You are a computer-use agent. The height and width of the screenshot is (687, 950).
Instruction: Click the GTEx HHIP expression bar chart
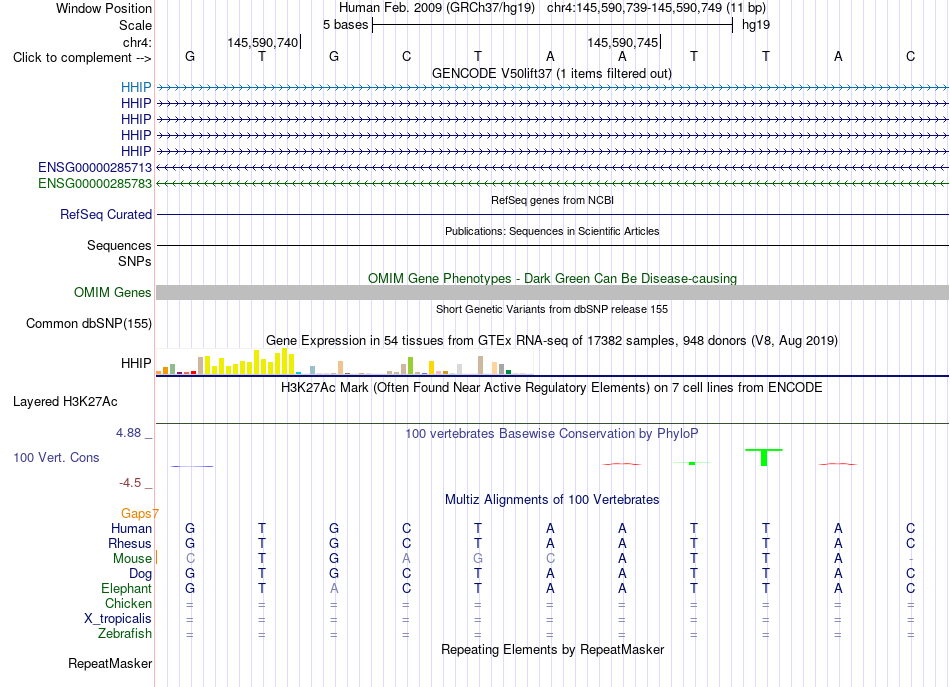[x=344, y=362]
